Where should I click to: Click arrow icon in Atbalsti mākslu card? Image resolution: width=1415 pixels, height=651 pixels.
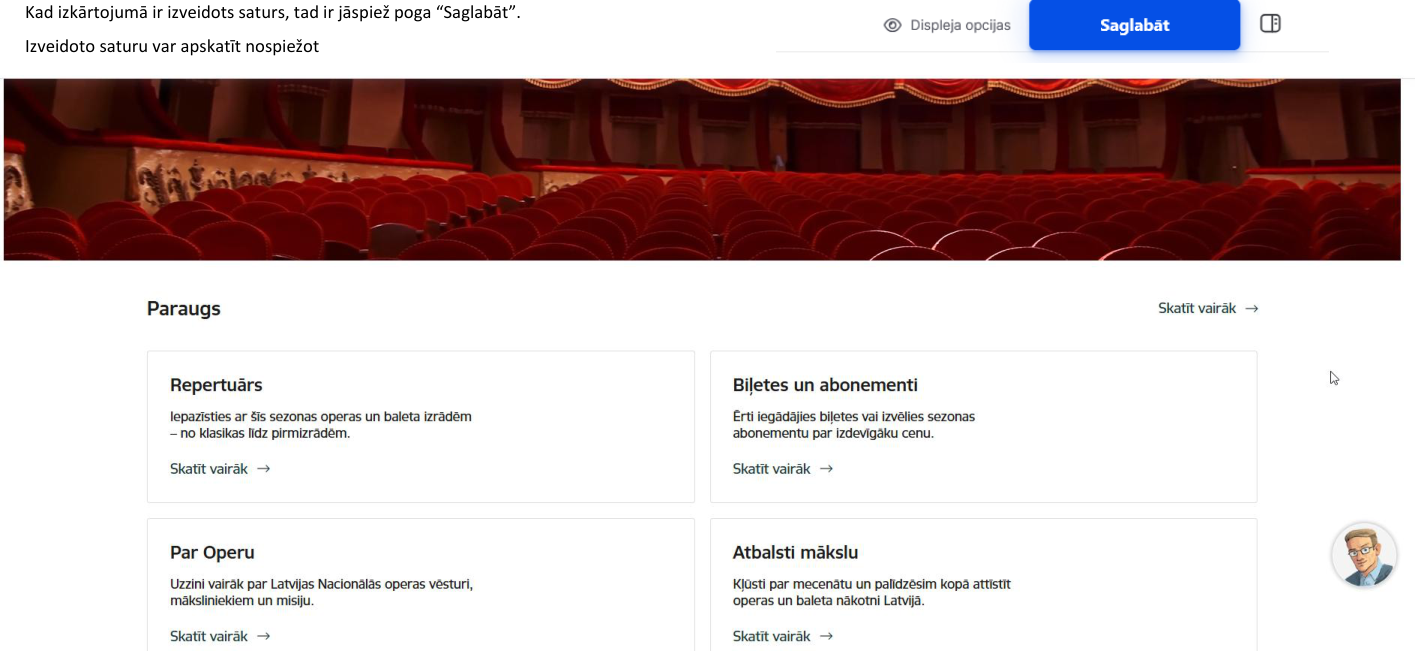pyautogui.click(x=827, y=636)
